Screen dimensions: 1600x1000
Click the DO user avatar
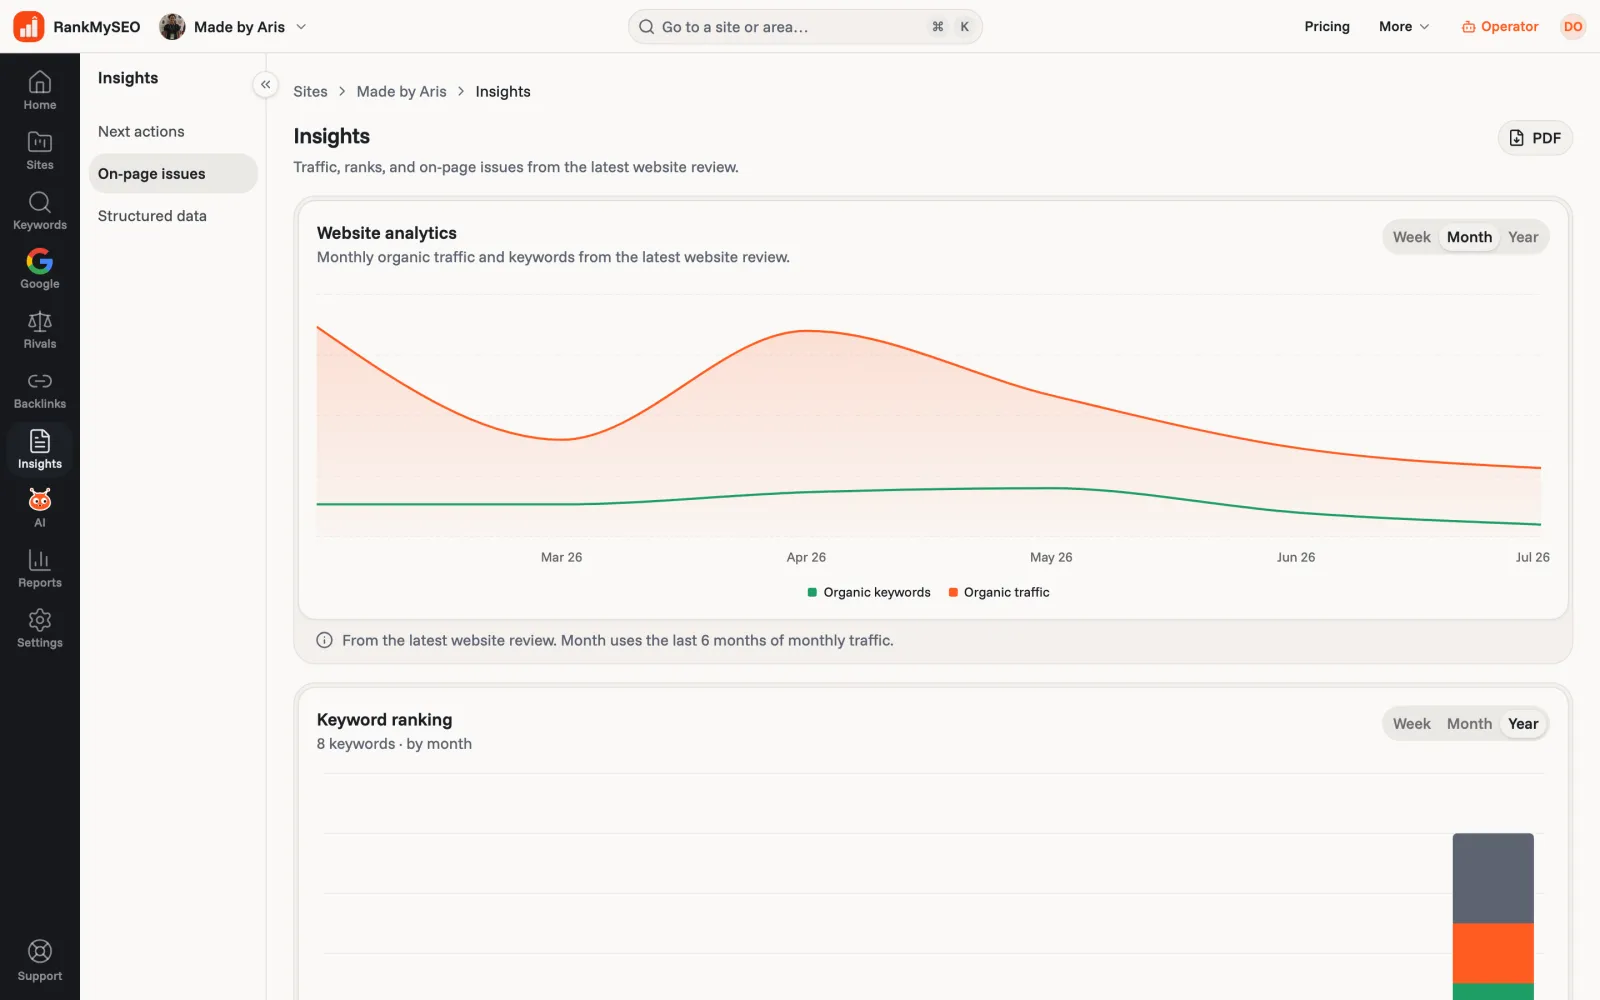tap(1573, 27)
